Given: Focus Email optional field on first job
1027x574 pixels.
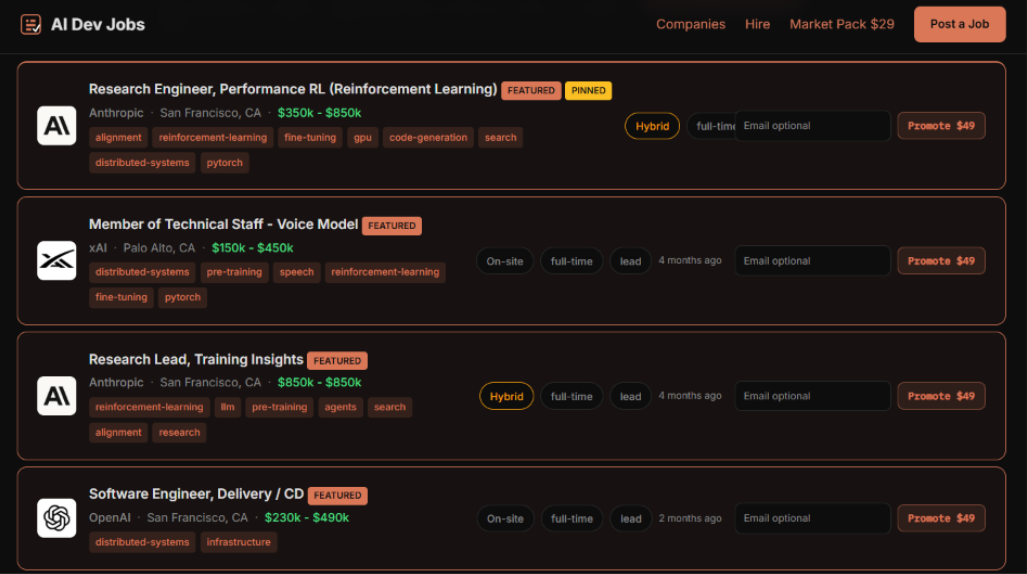Looking at the screenshot, I should (x=812, y=126).
